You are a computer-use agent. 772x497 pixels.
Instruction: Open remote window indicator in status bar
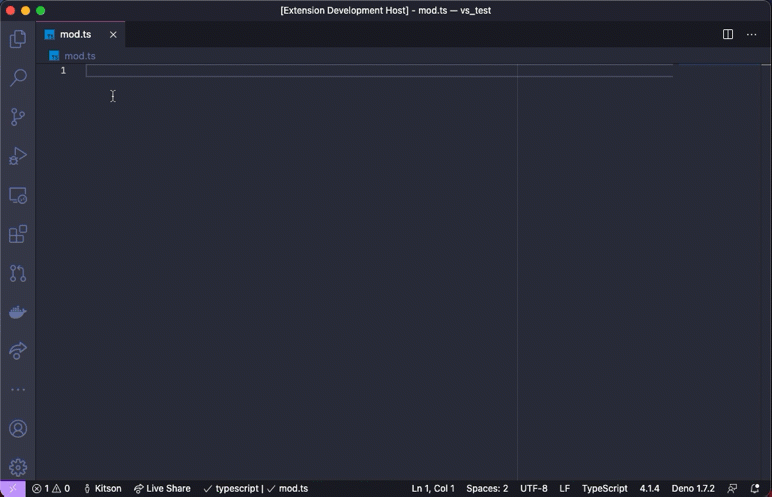coord(13,489)
